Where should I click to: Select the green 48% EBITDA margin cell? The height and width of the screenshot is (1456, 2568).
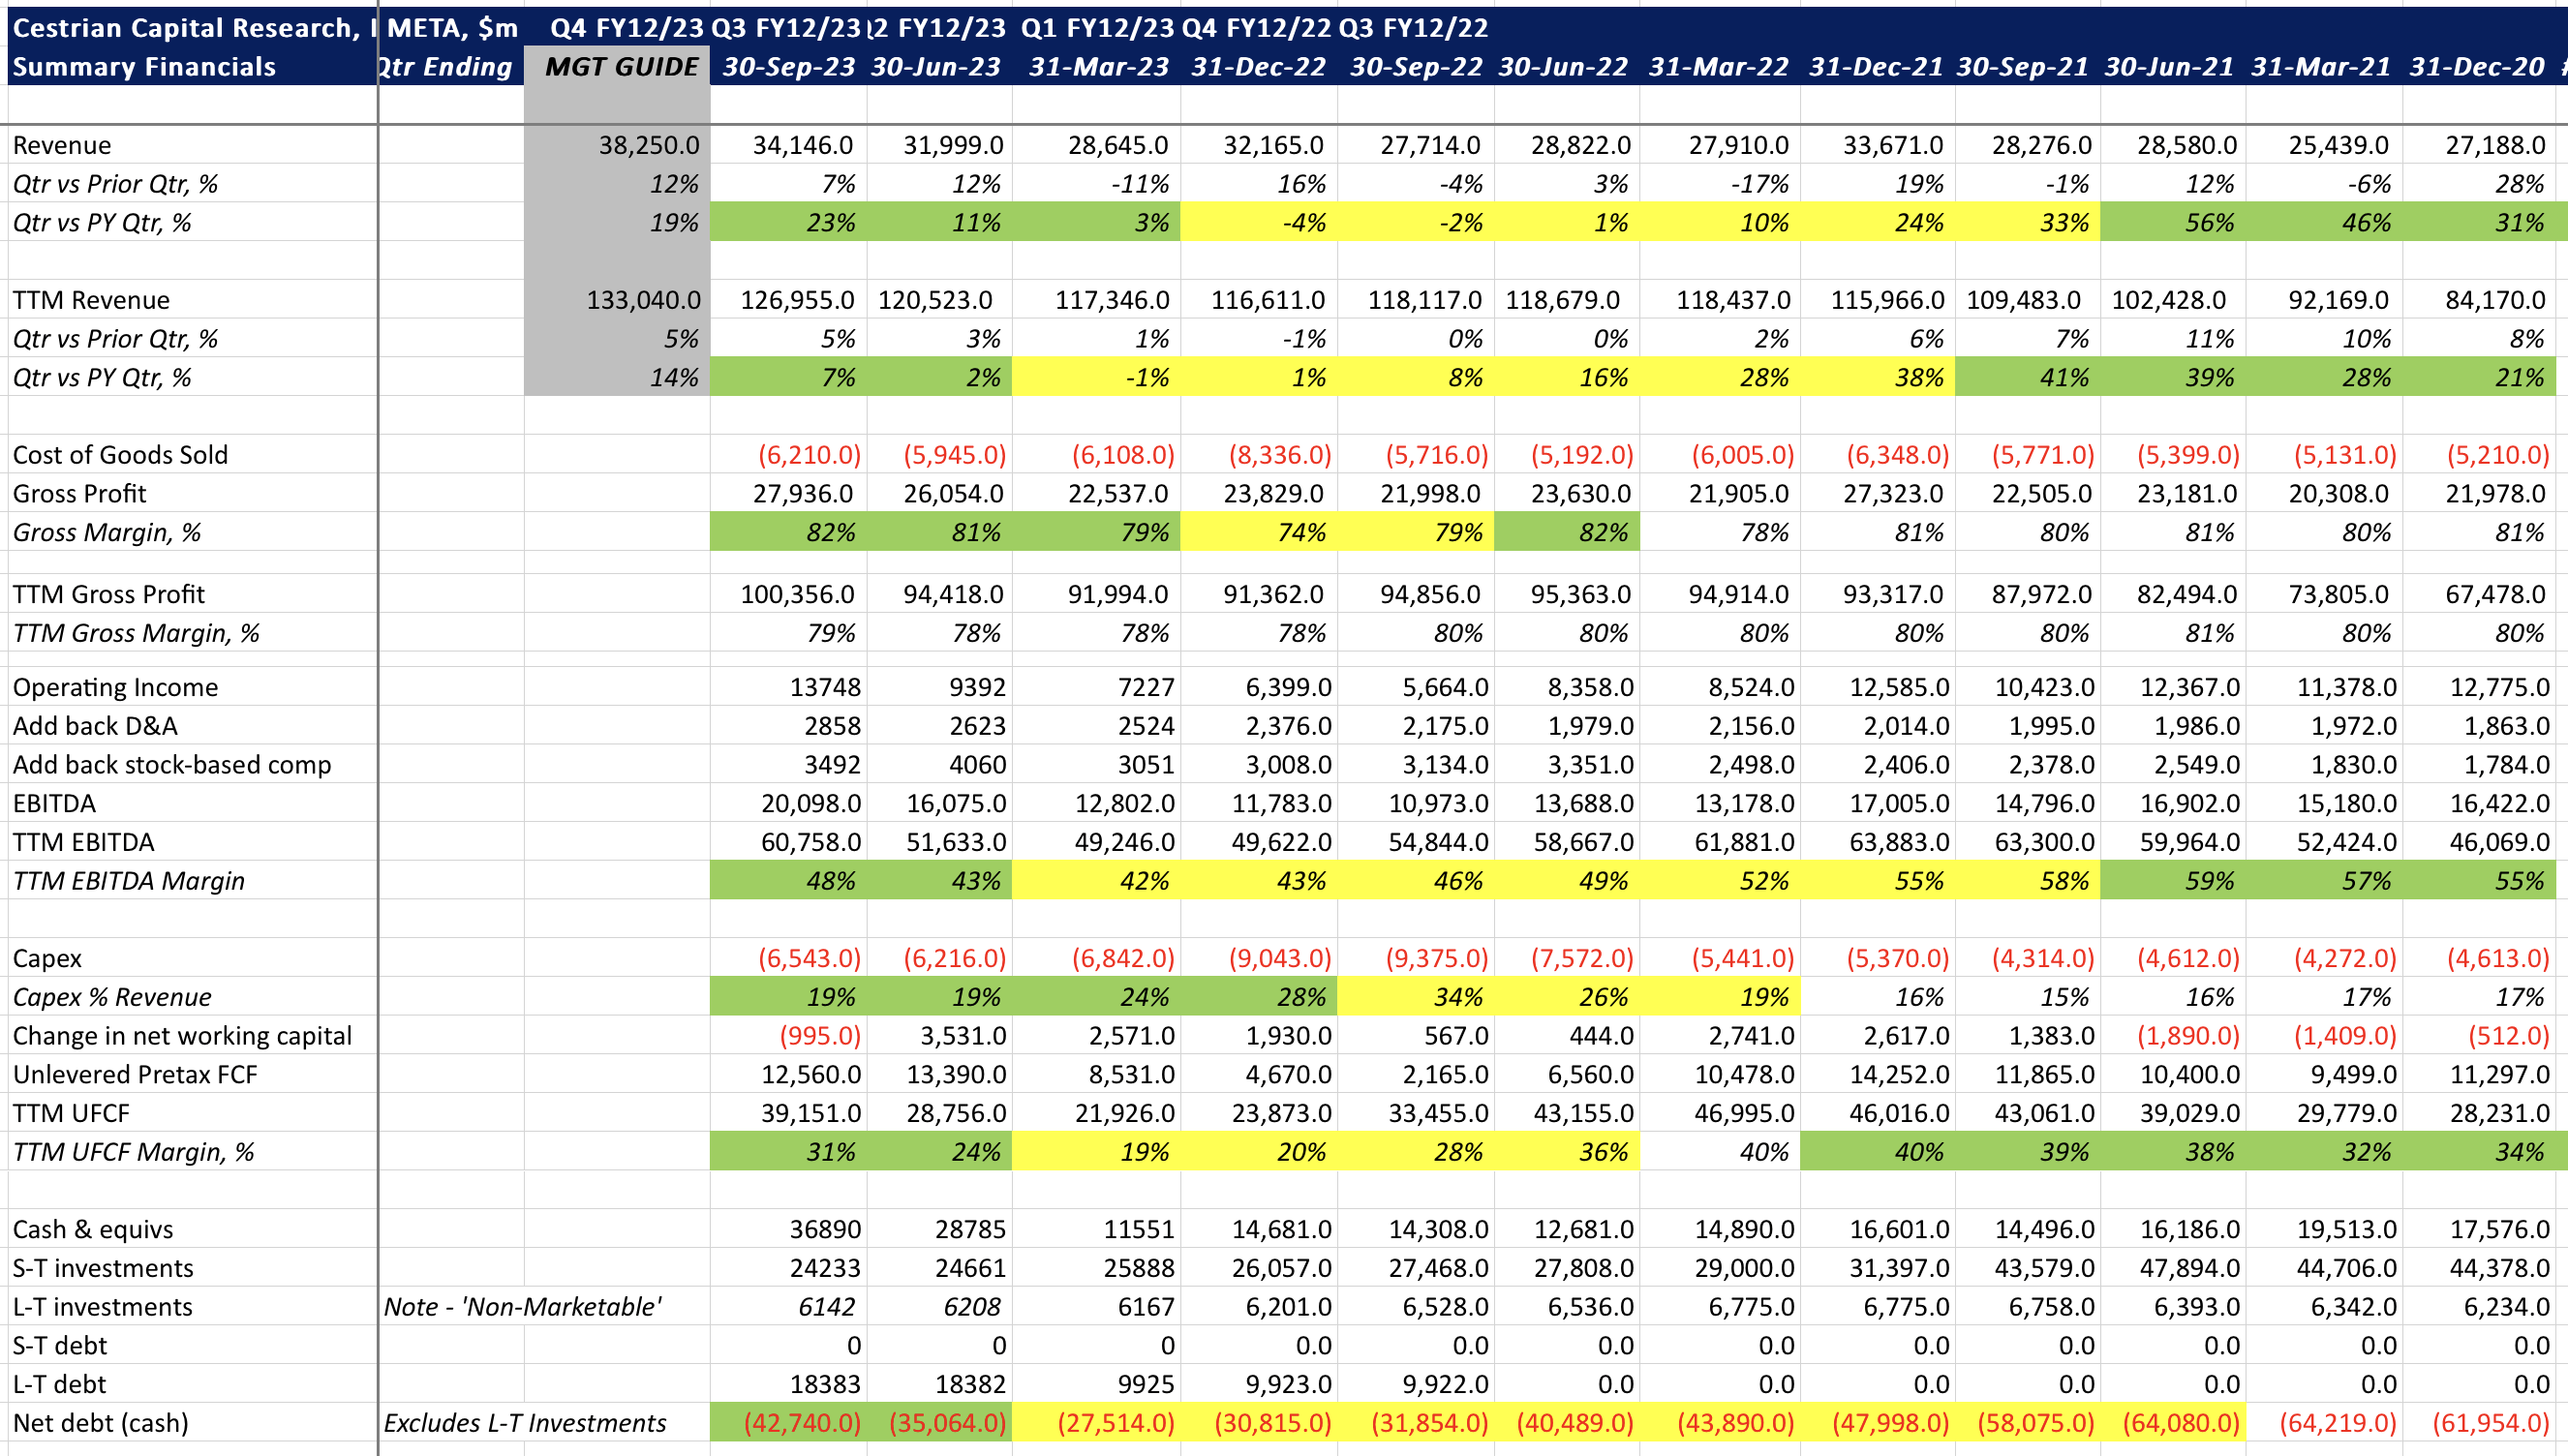789,881
